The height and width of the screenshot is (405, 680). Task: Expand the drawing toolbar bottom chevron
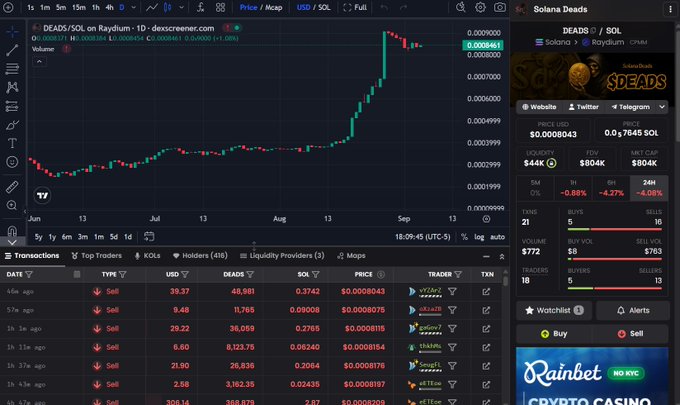pyautogui.click(x=12, y=242)
